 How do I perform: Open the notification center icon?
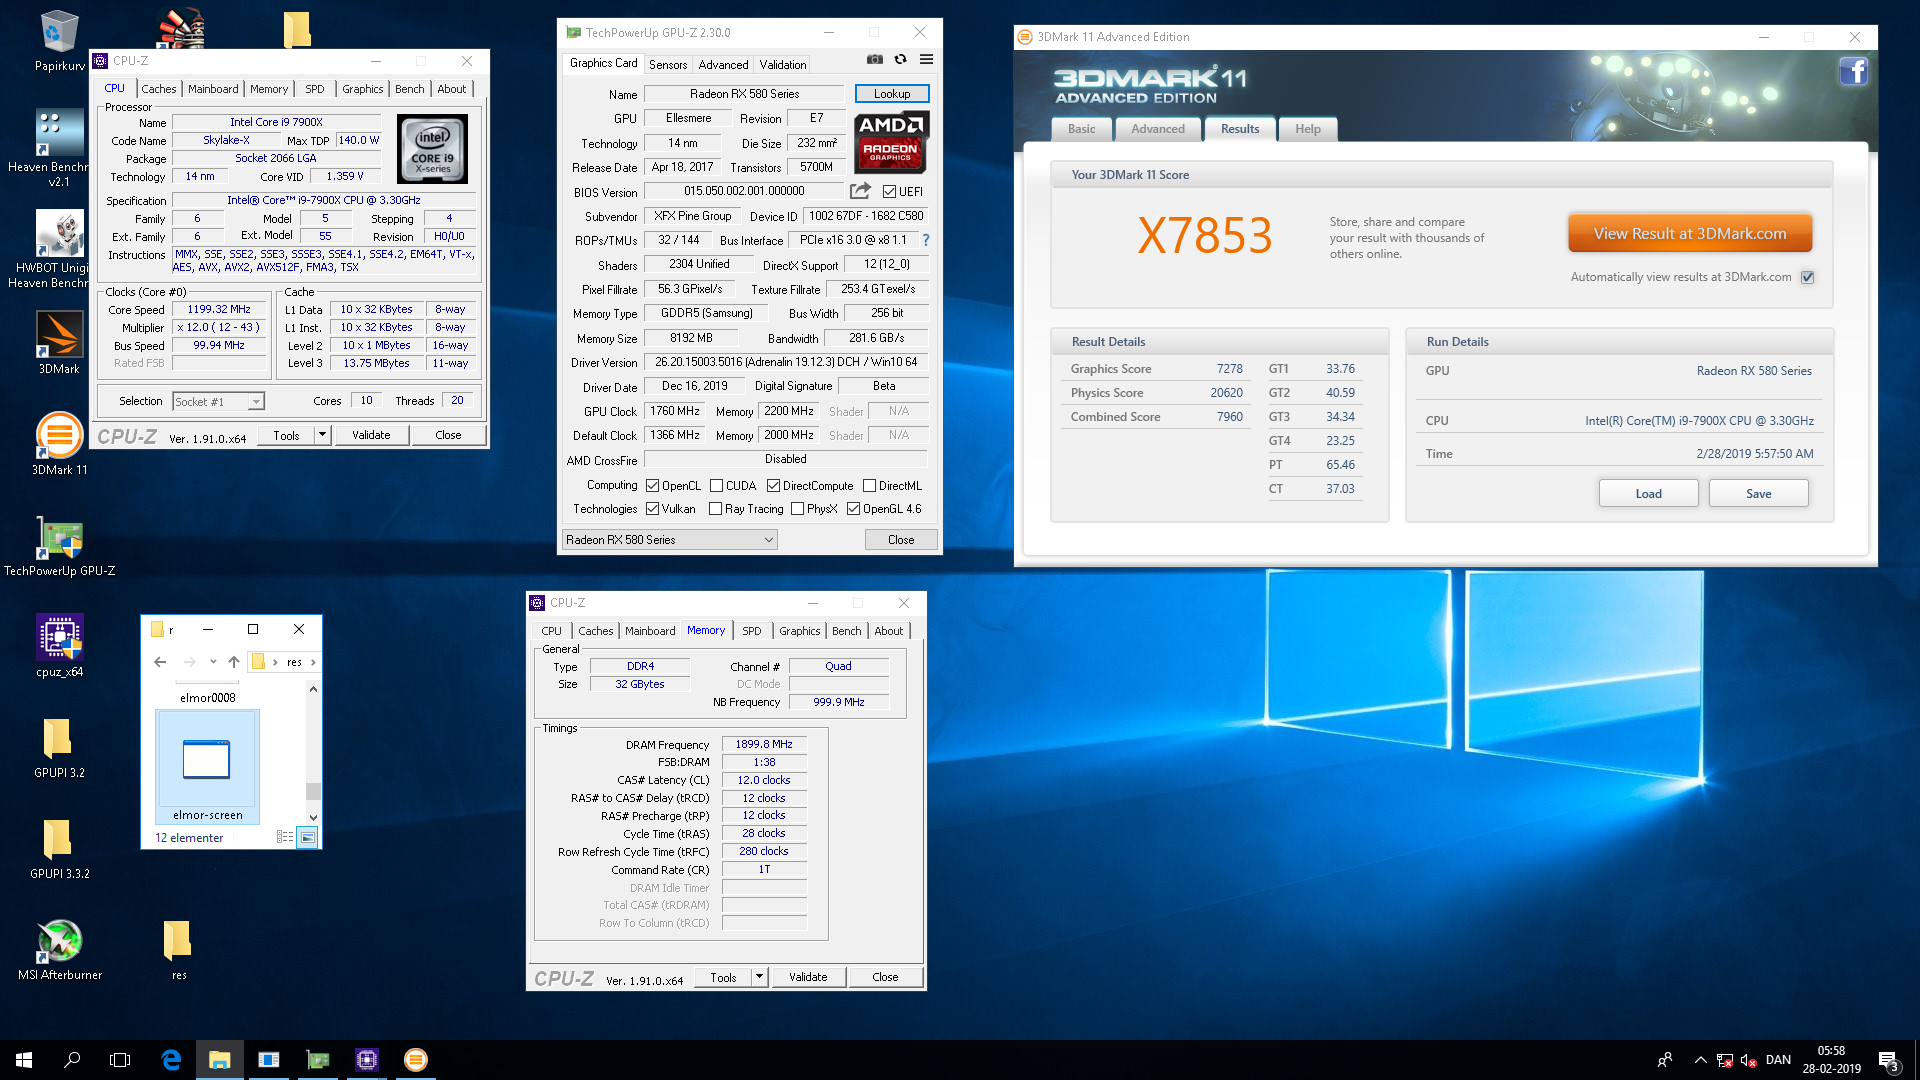pos(1888,1061)
